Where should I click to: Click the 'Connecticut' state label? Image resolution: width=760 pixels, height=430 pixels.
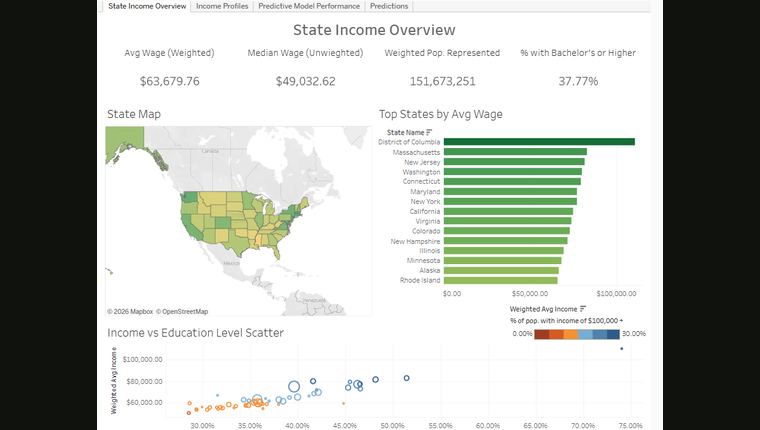pos(421,181)
